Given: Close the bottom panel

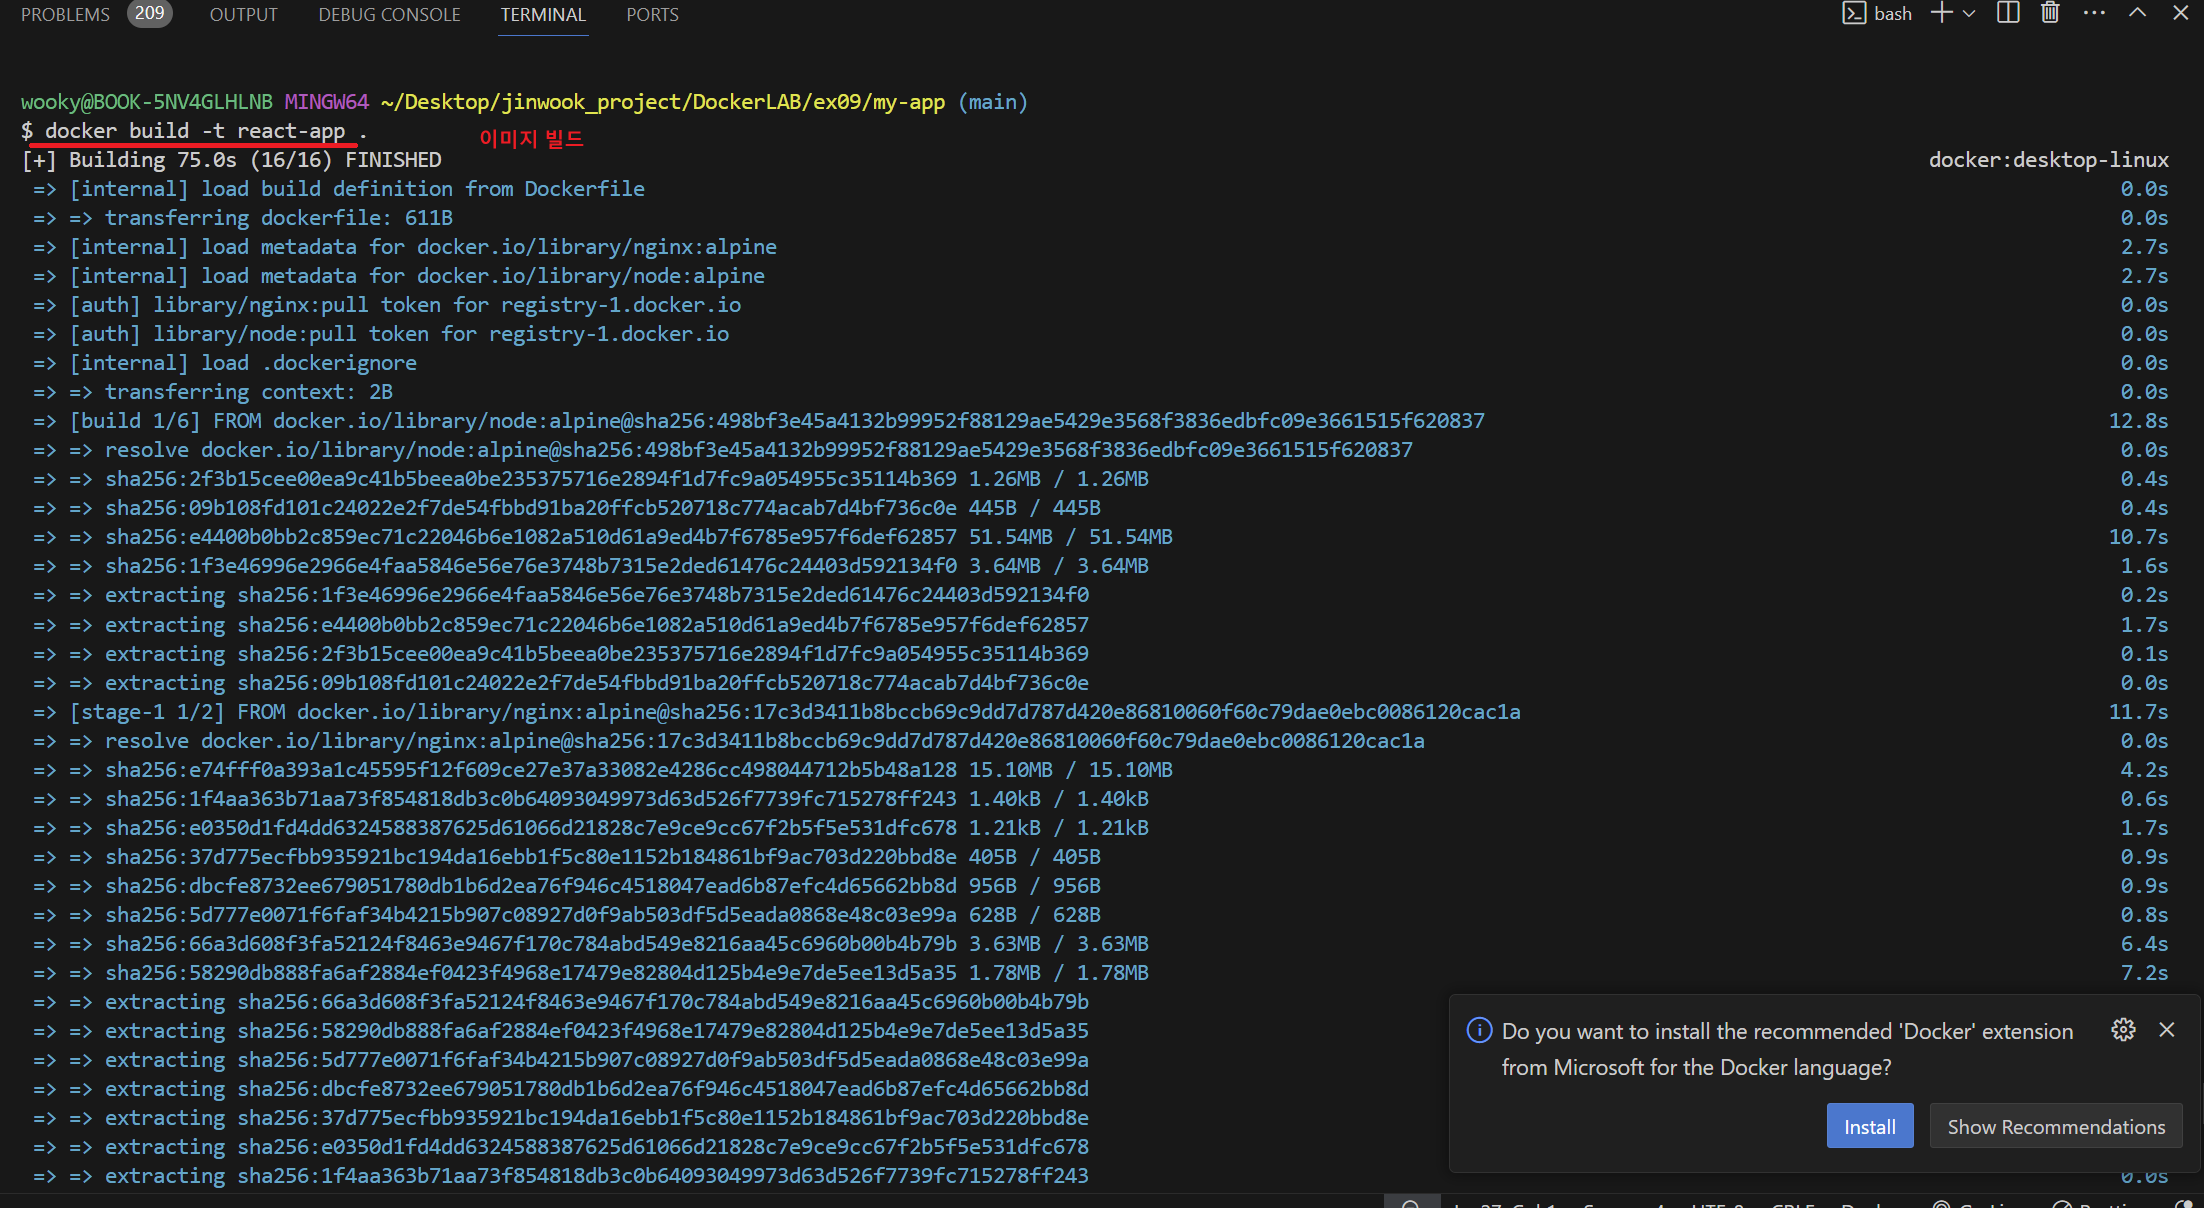Looking at the screenshot, I should point(2180,13).
